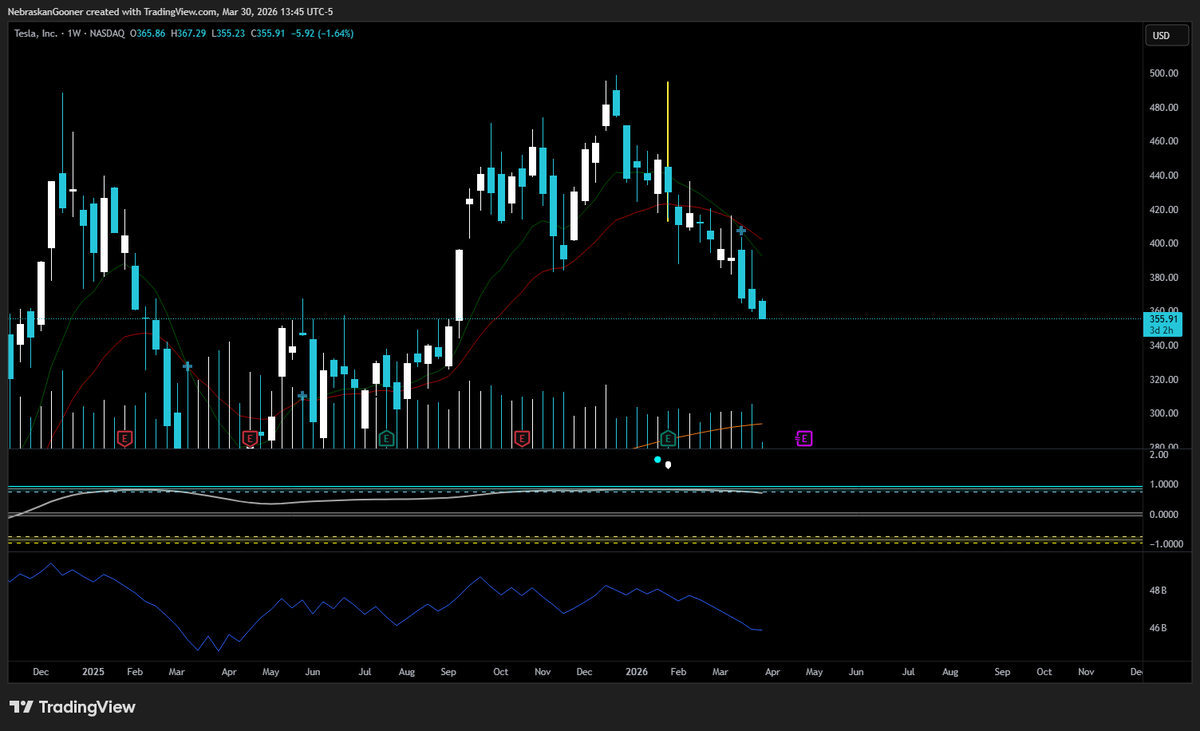Click the 500.00 price axis label
Viewport: 1200px width, 731px height.
[1163, 73]
